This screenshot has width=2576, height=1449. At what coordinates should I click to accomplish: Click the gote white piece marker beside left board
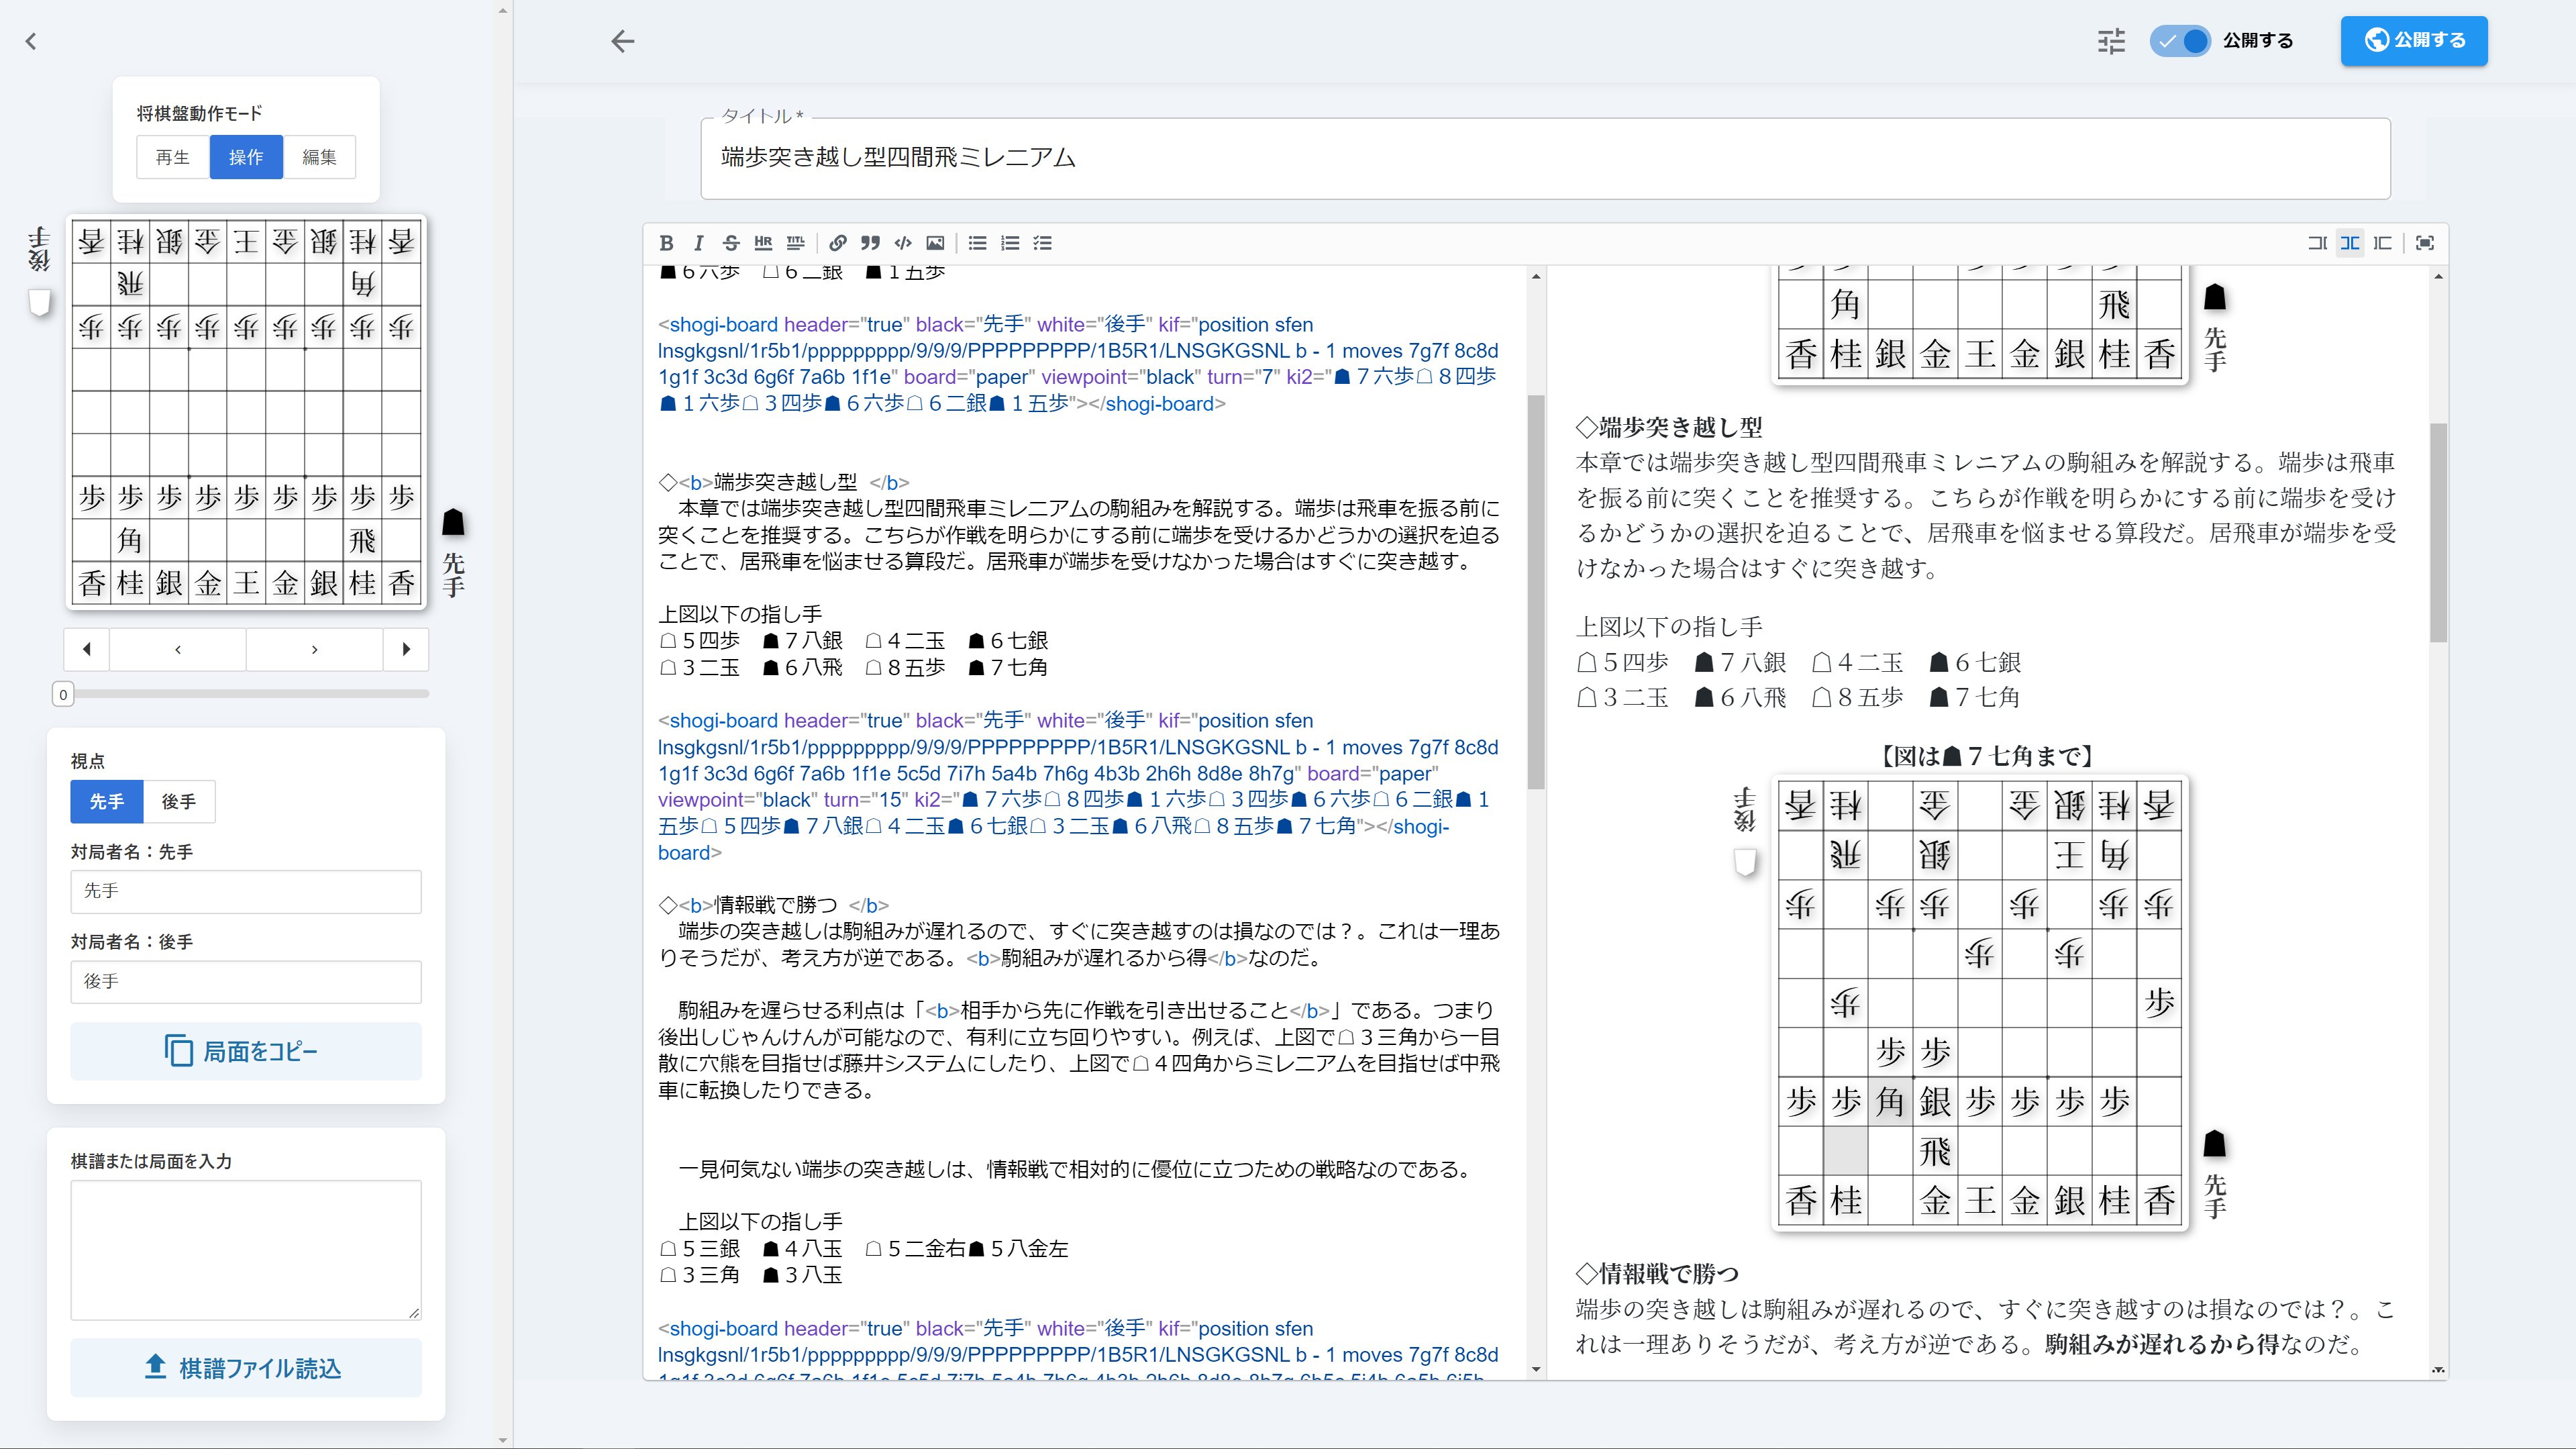point(40,302)
